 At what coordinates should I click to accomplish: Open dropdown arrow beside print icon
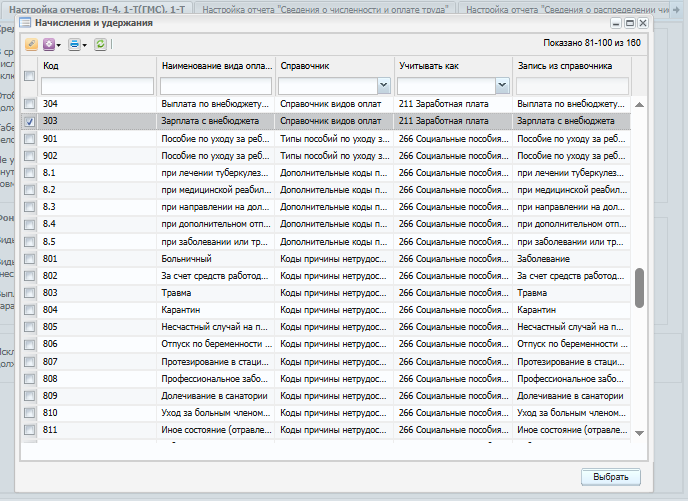tap(85, 45)
